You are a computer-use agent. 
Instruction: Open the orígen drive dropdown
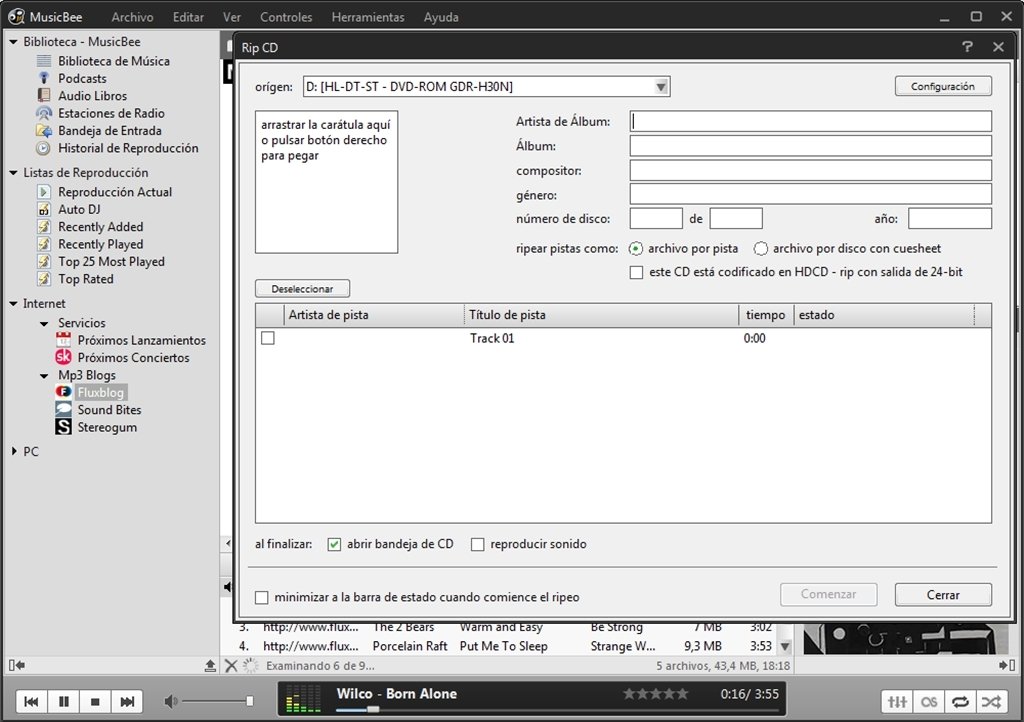coord(661,87)
